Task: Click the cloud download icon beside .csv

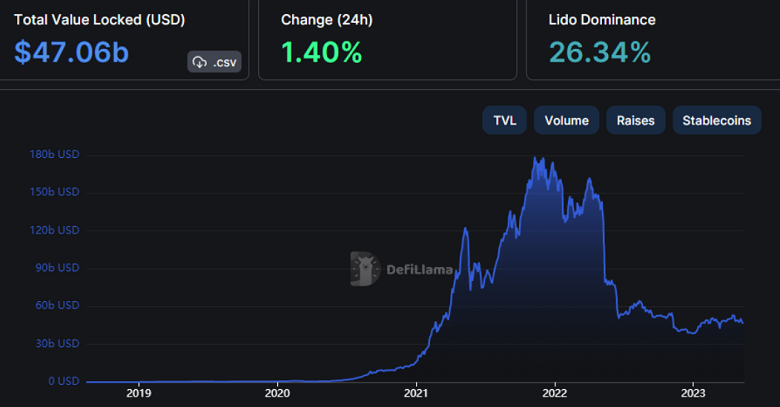Action: tap(200, 62)
